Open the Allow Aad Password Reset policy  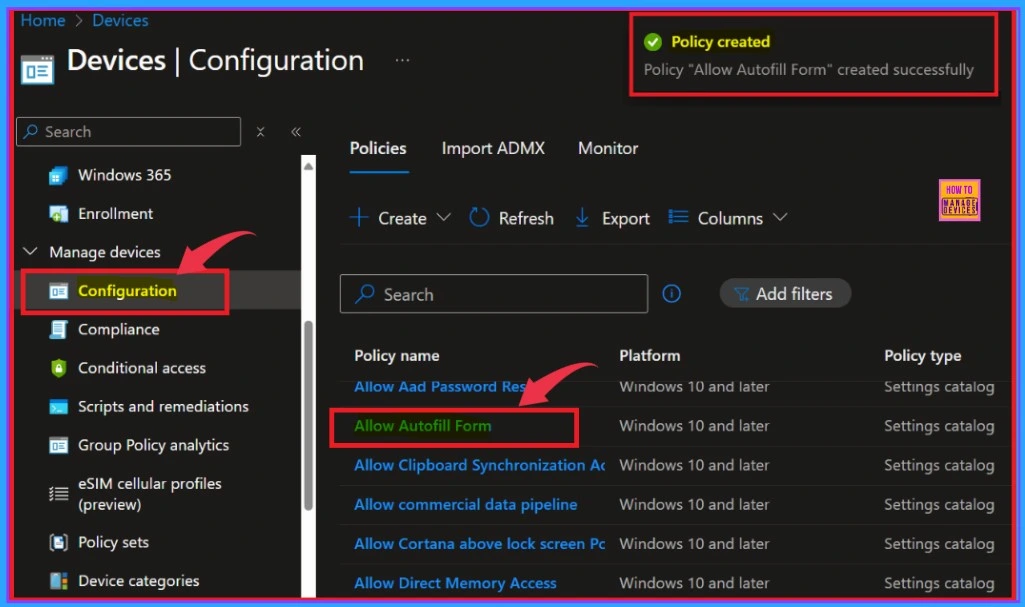(x=439, y=387)
